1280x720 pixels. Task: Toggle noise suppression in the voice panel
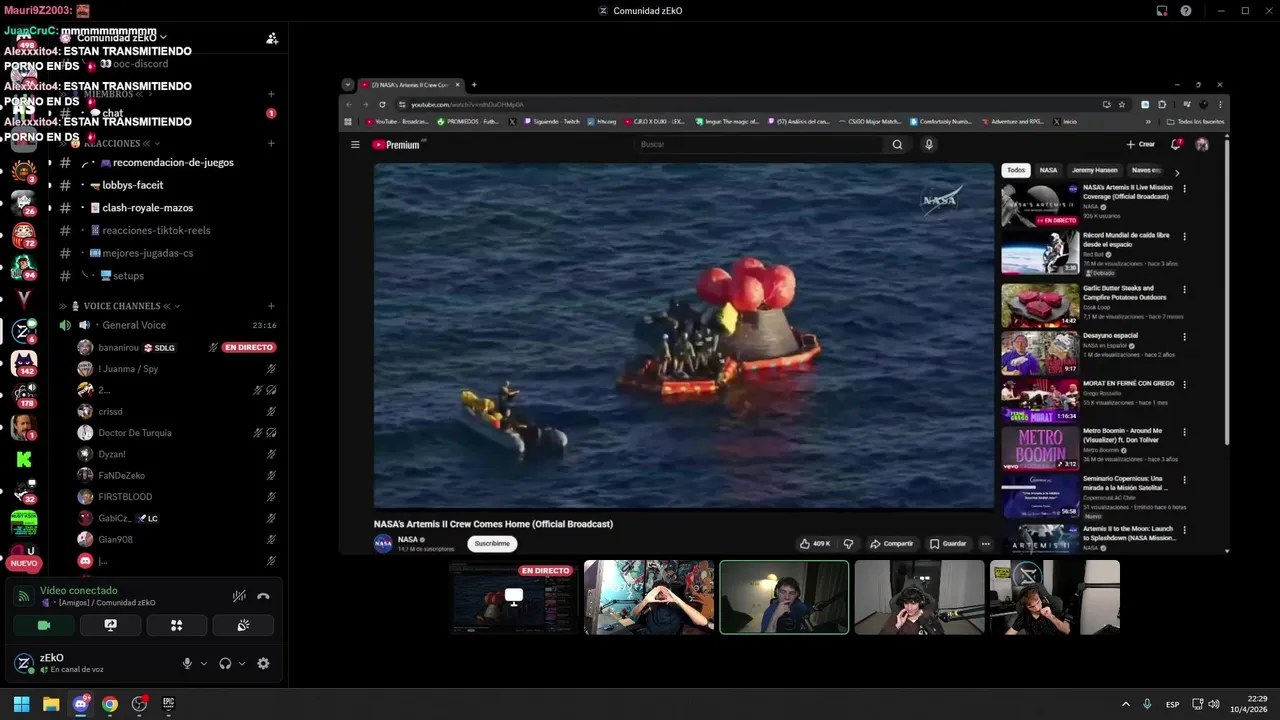tap(239, 596)
